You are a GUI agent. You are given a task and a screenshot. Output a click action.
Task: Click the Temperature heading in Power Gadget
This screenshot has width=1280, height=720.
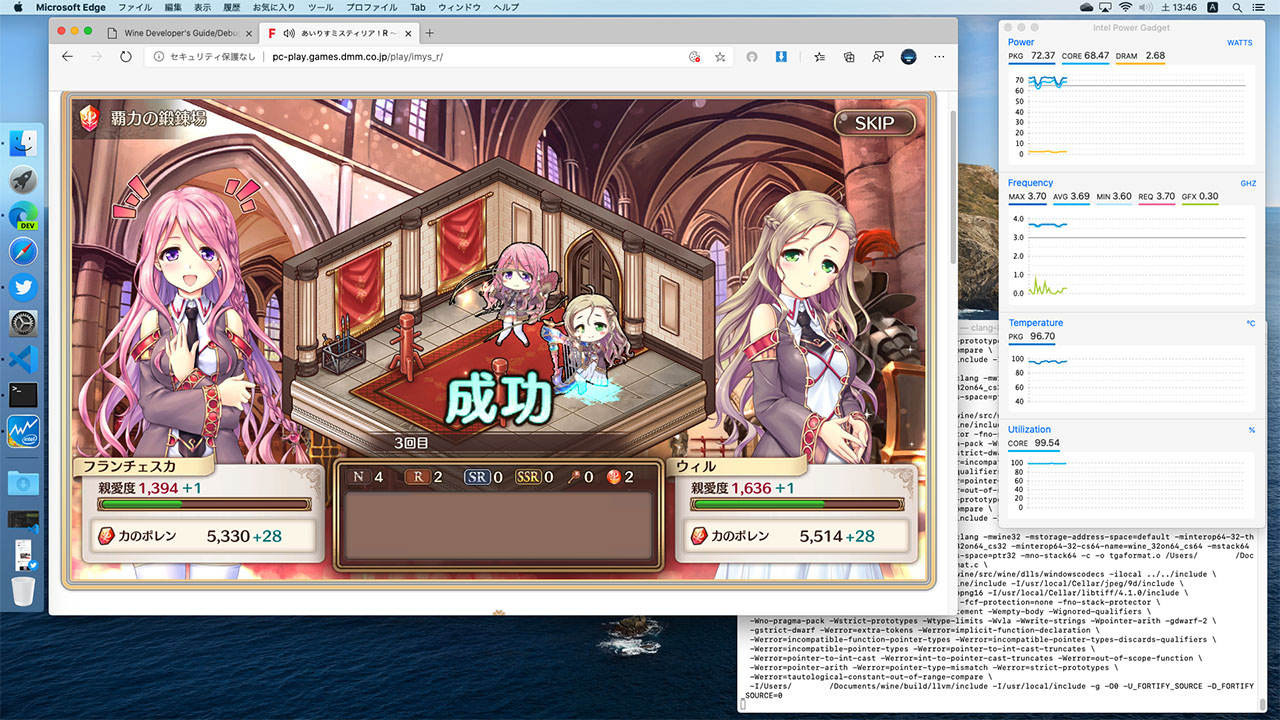point(1035,323)
